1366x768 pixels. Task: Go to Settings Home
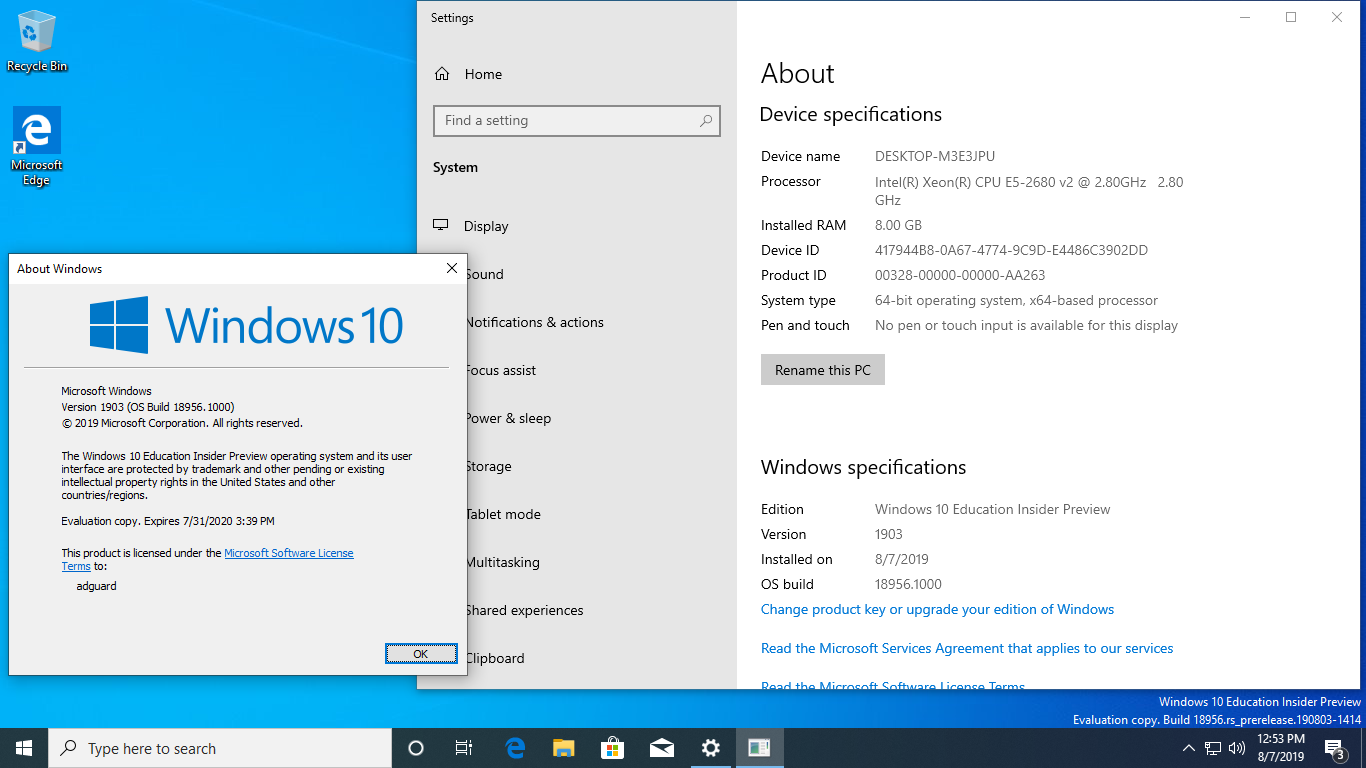pyautogui.click(x=483, y=74)
